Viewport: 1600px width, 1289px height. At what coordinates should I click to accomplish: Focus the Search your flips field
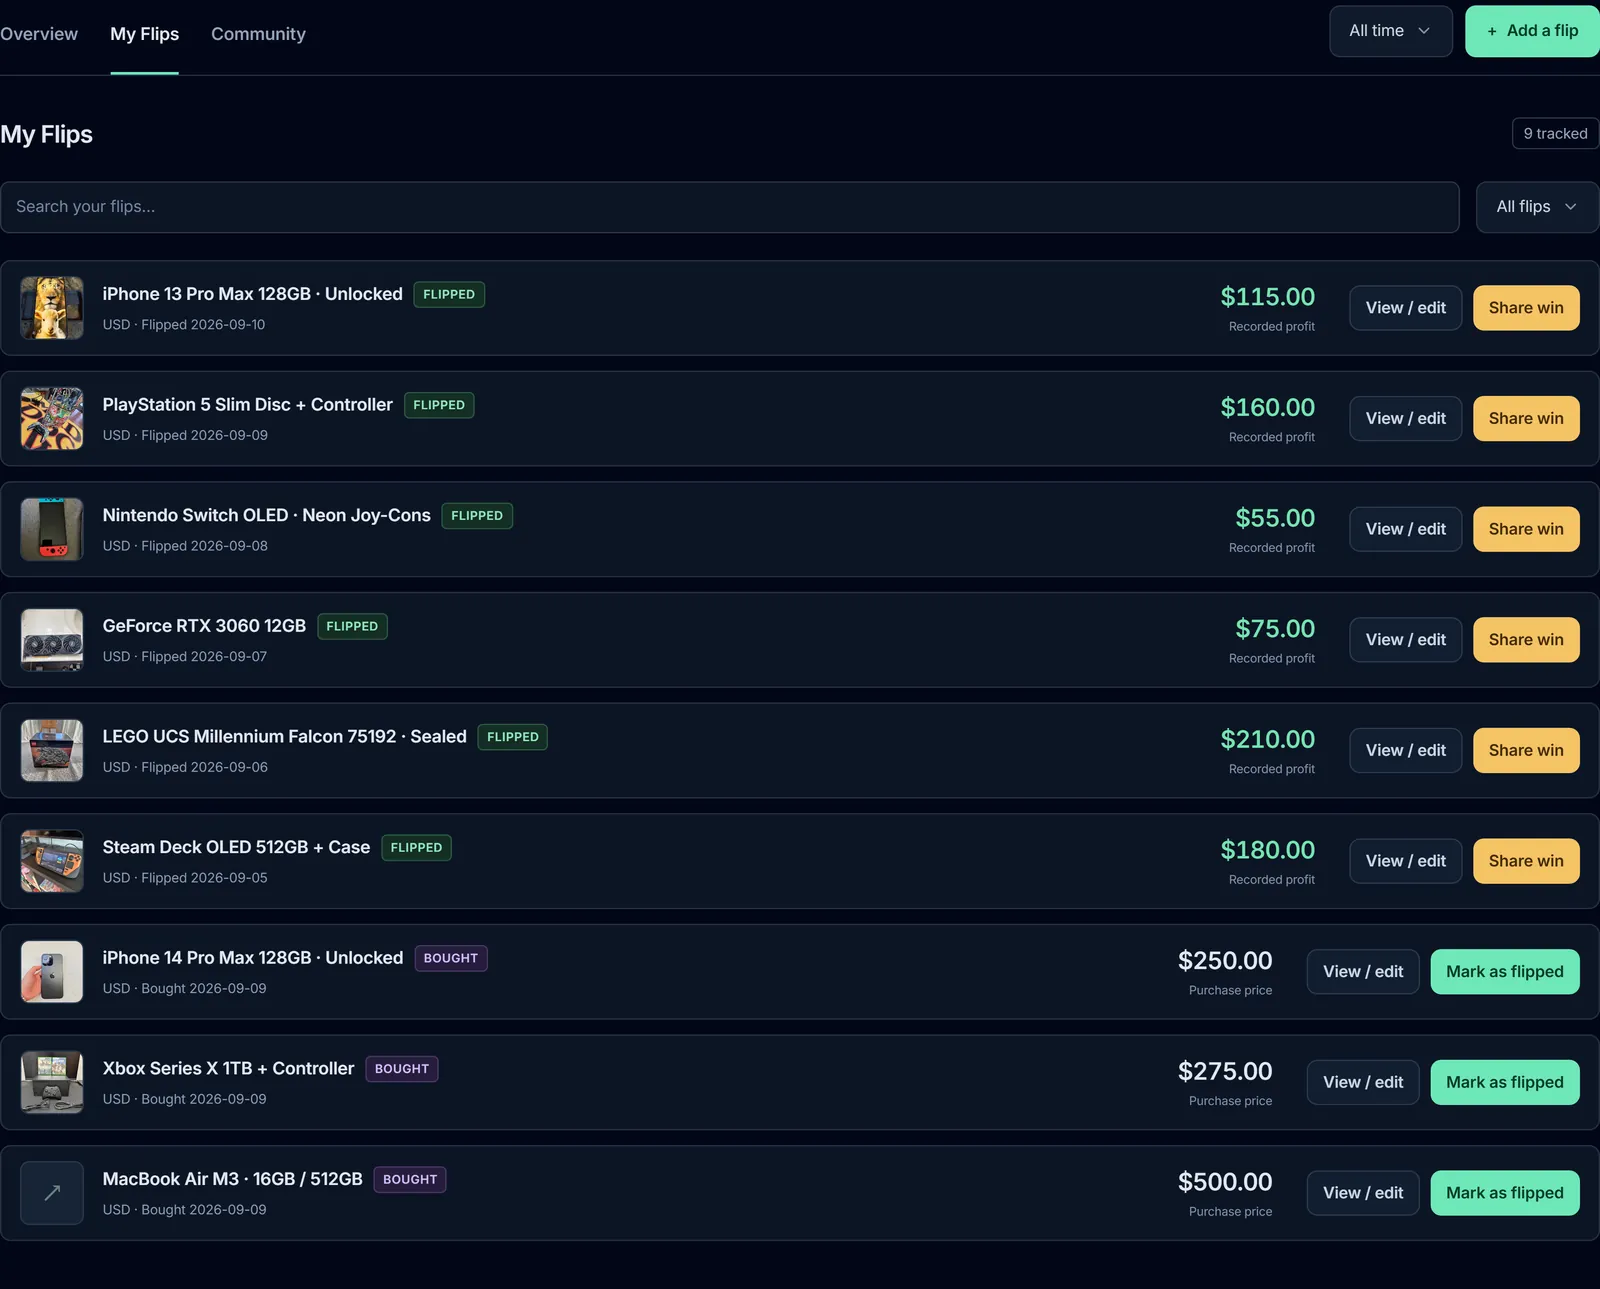(x=730, y=207)
